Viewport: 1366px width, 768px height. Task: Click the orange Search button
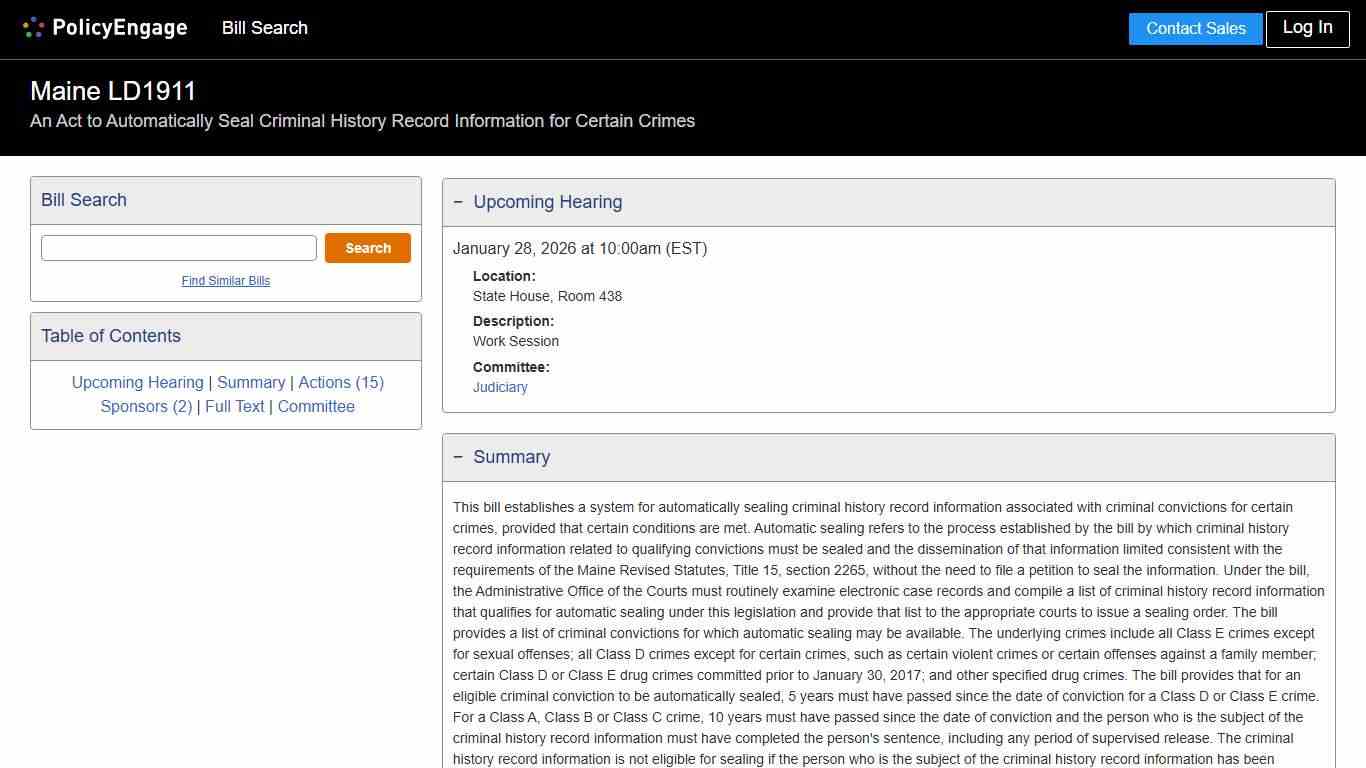click(x=368, y=248)
